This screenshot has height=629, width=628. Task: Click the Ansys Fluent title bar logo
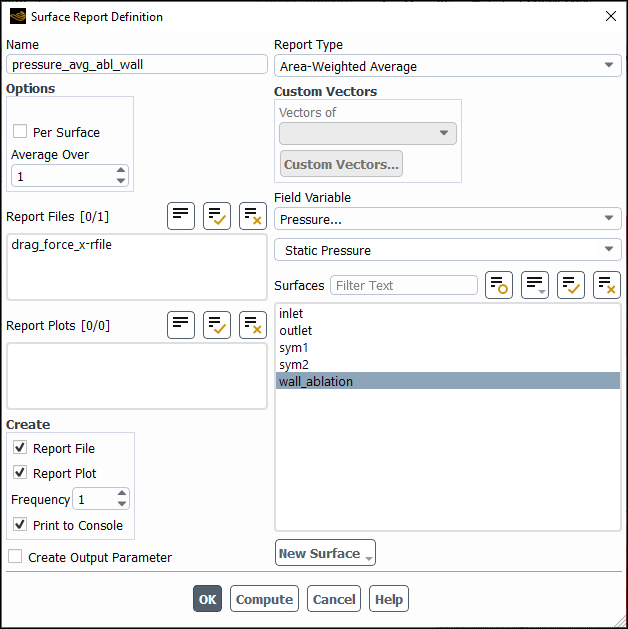pos(18,17)
